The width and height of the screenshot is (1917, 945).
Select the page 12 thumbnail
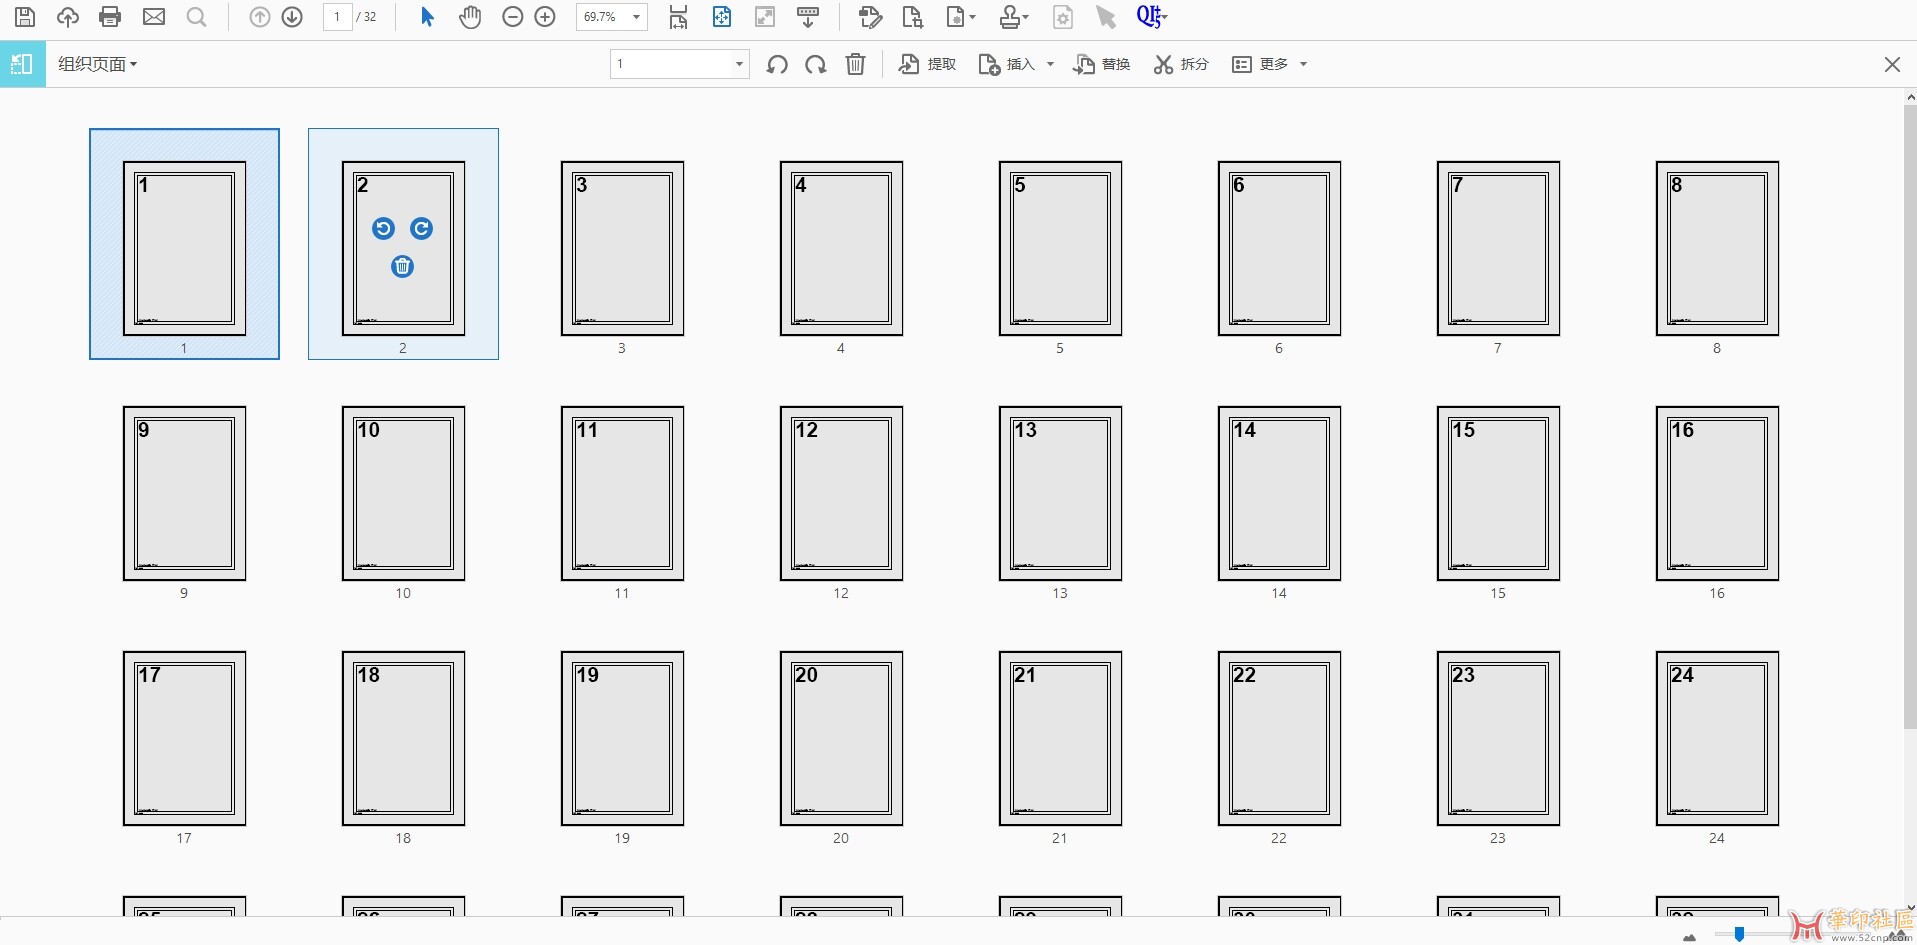coord(841,493)
